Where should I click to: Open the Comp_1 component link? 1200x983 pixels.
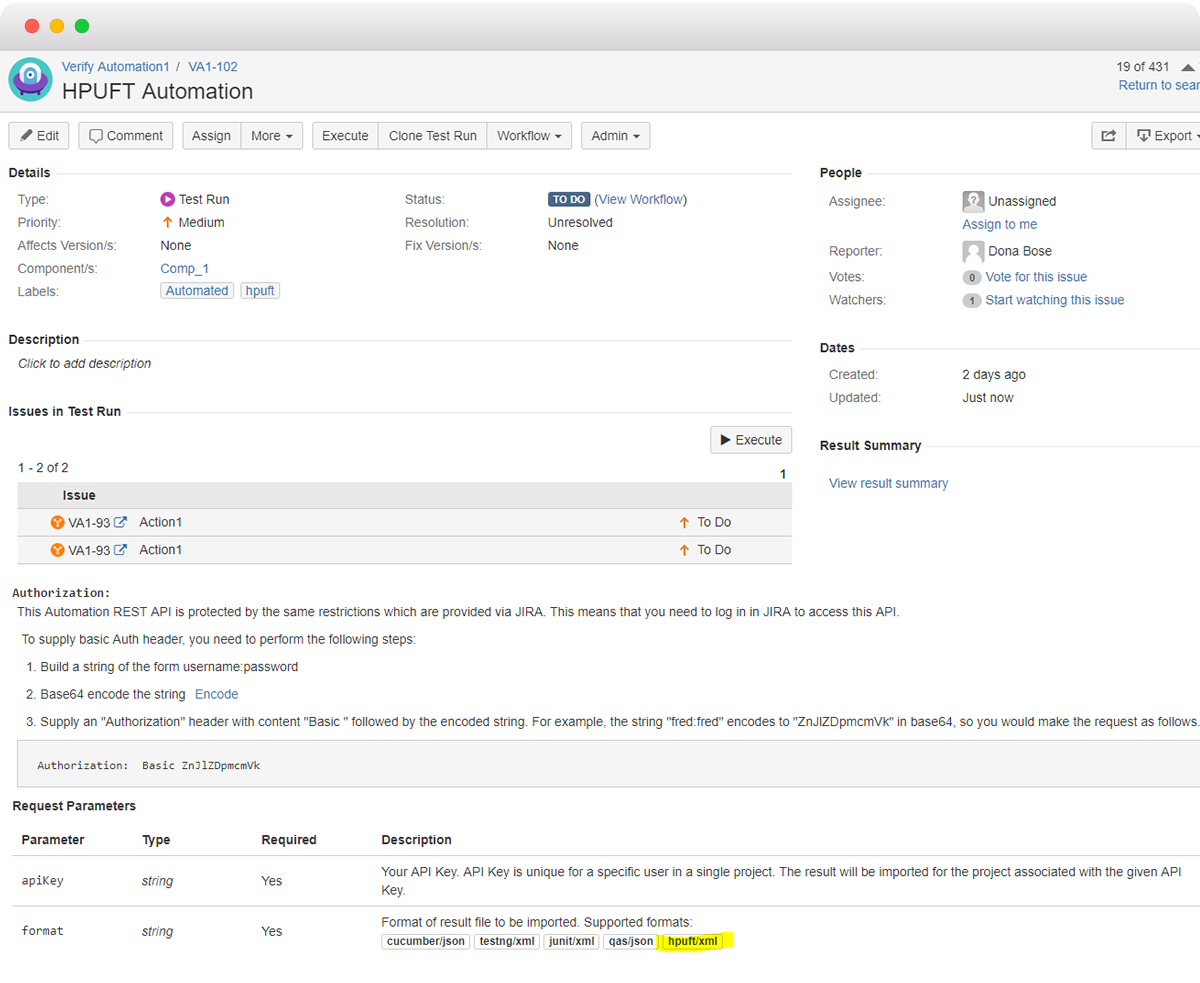point(185,269)
